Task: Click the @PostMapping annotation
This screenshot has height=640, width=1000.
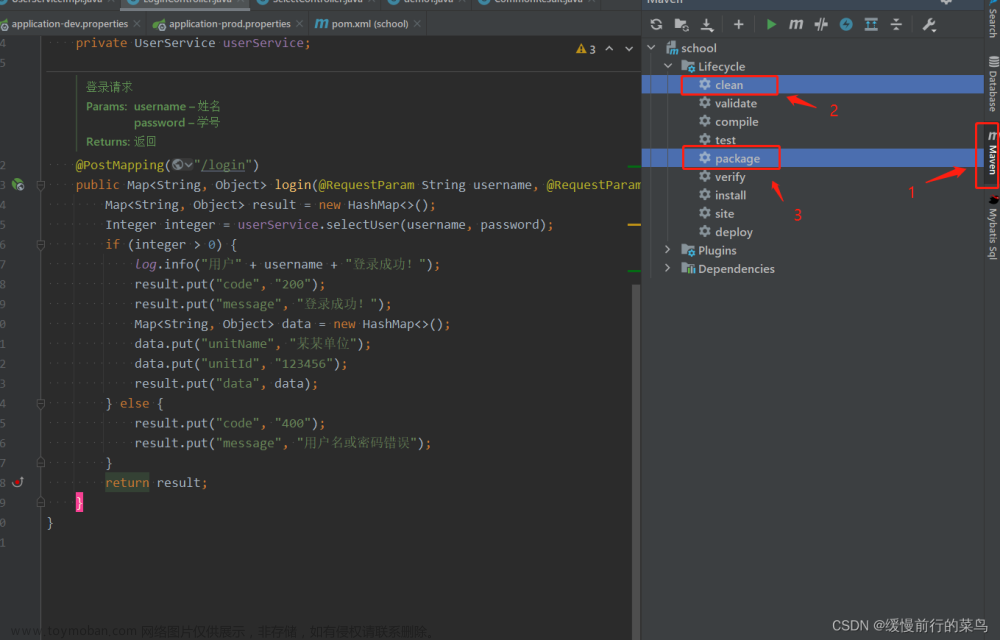Action: click(x=120, y=165)
